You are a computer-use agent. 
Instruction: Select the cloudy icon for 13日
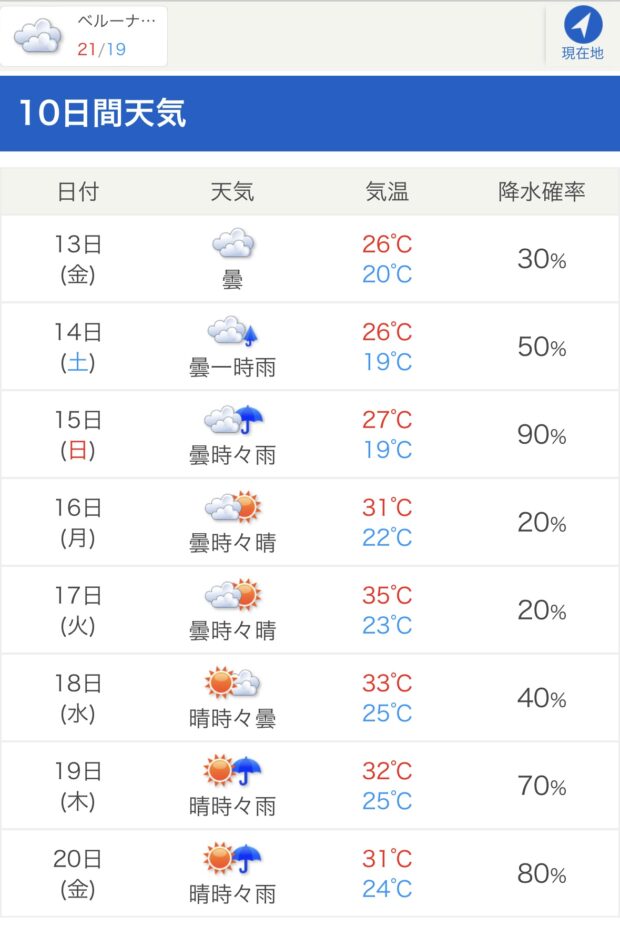pos(233,243)
